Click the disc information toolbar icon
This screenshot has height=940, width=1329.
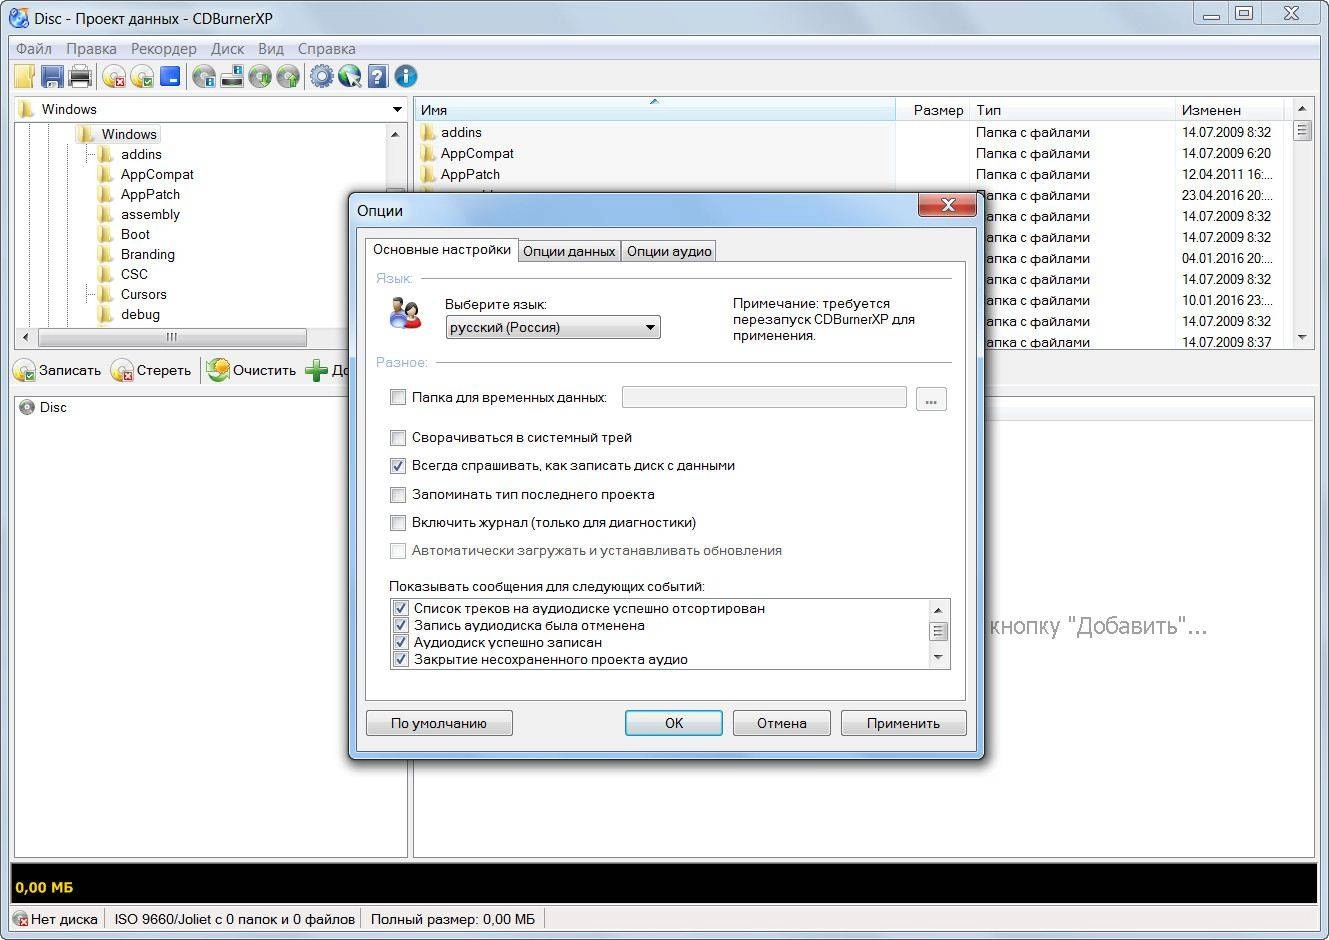tap(204, 76)
